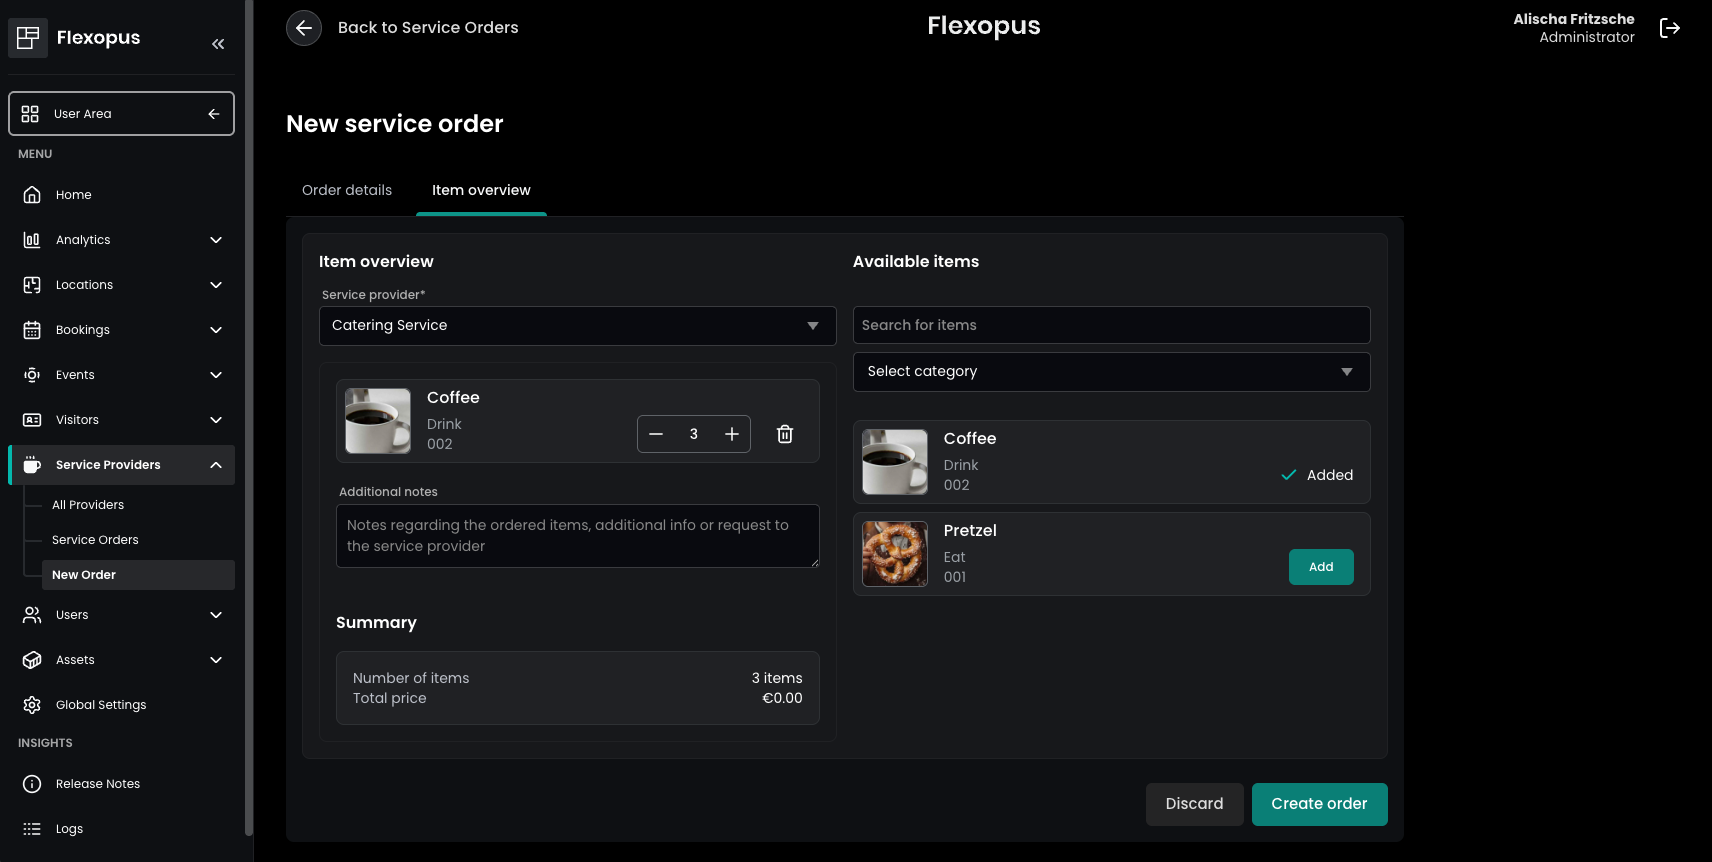Increase Coffee quantity with plus button
Screen dimensions: 1712x862
[732, 434]
